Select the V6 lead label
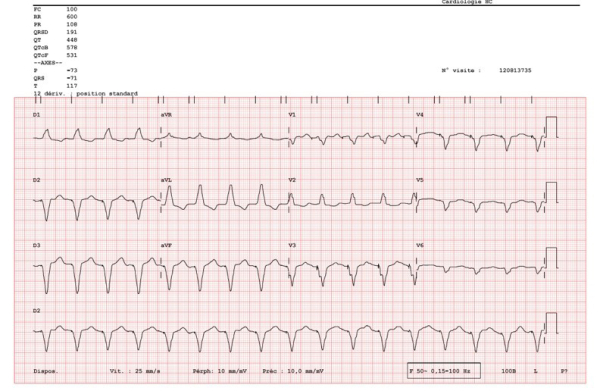 [x=420, y=245]
